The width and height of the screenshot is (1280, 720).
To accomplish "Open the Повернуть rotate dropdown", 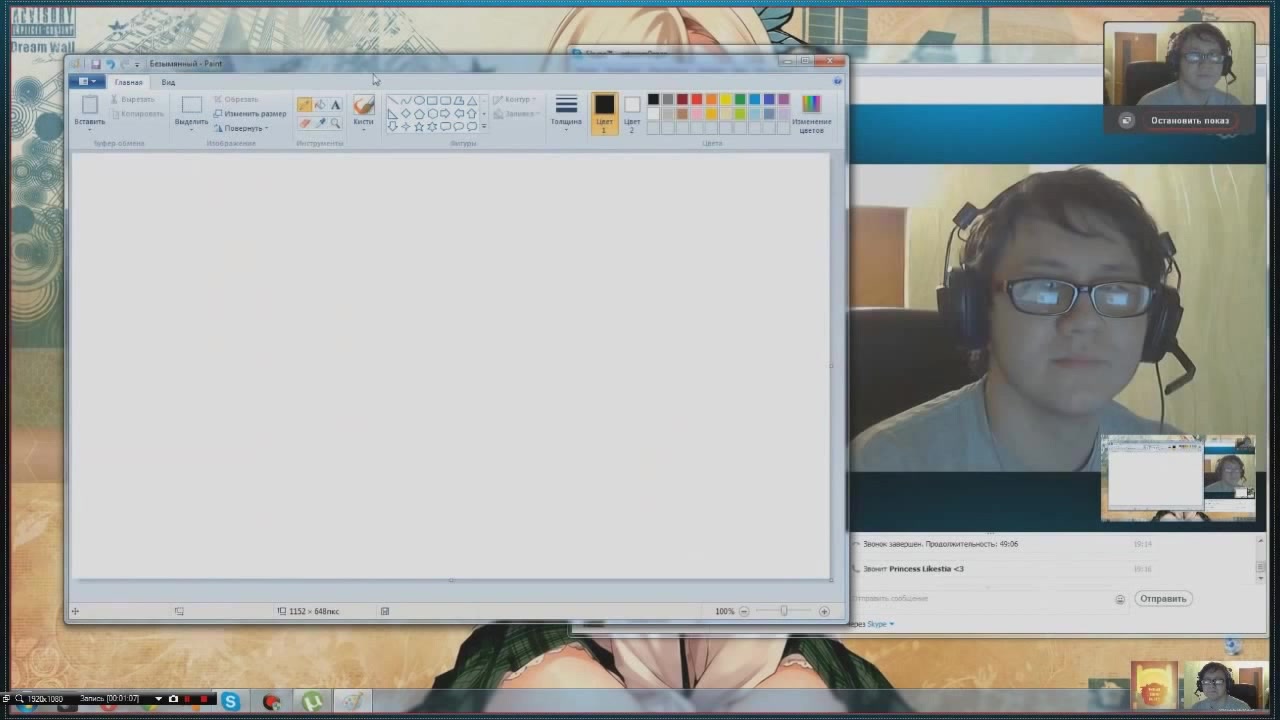I will coord(243,128).
